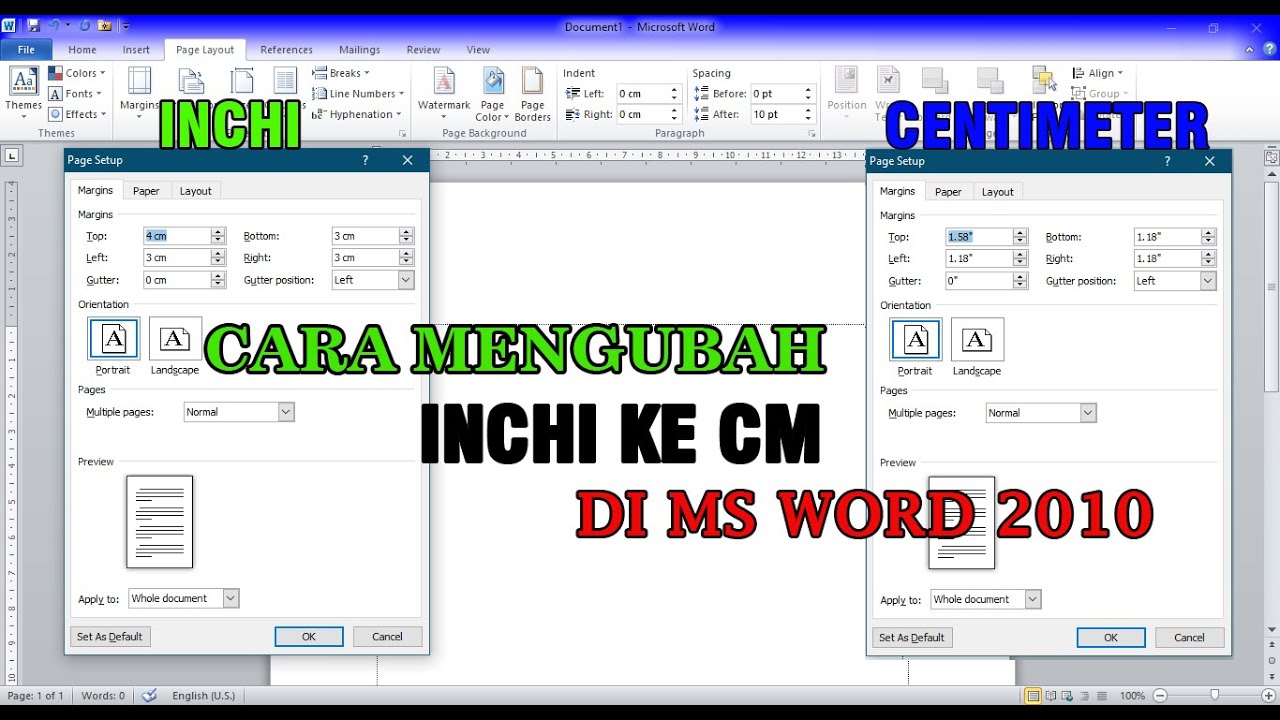Open the Hyphenation dropdown
Viewport: 1280px width, 720px height.
point(357,114)
